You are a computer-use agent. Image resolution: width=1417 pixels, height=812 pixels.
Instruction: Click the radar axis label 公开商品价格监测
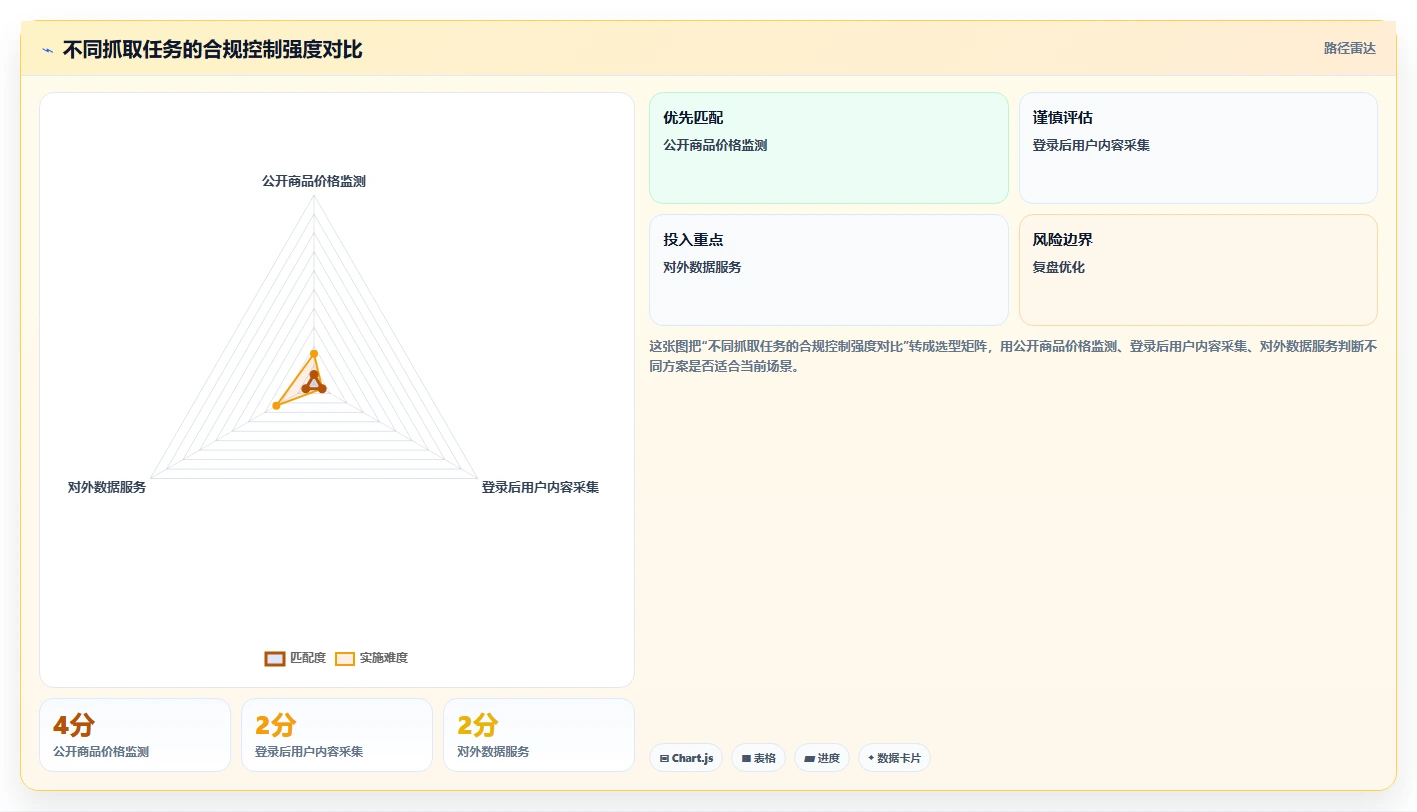(x=314, y=181)
